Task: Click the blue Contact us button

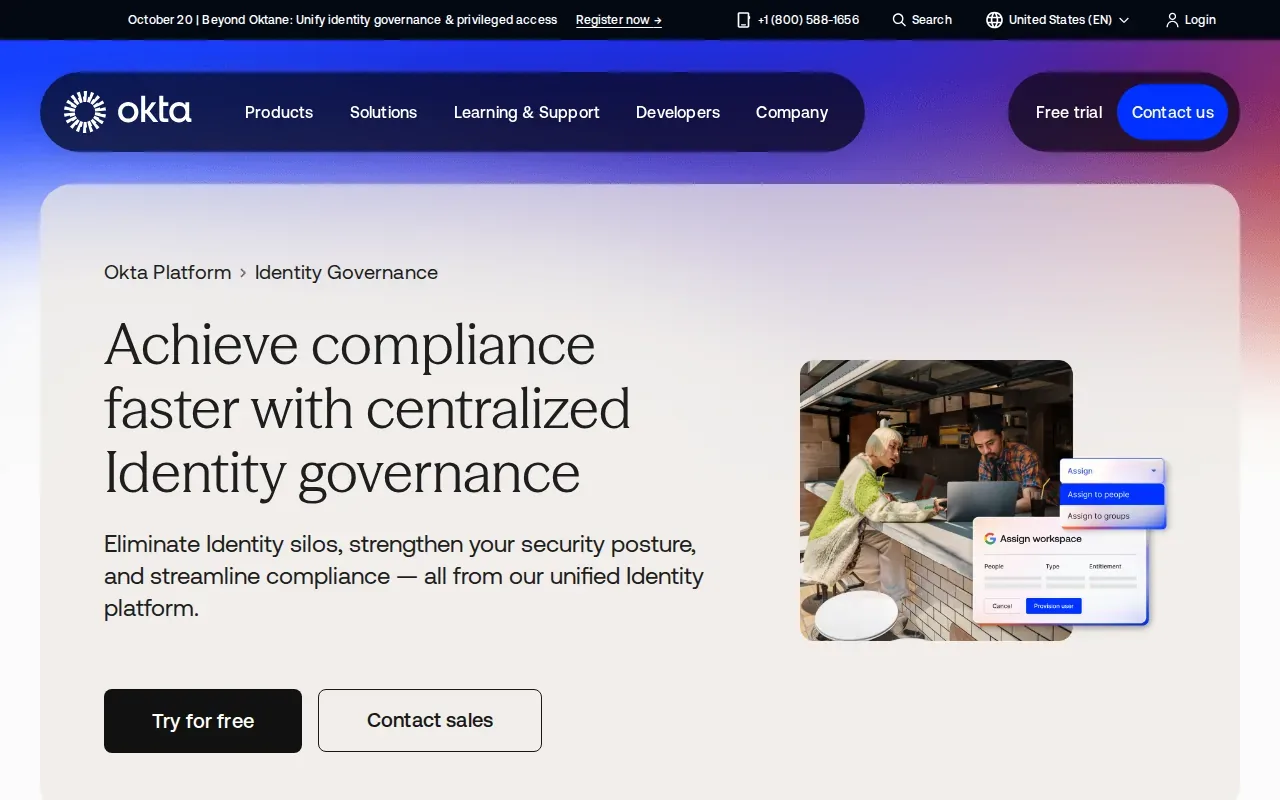Action: tap(1173, 112)
